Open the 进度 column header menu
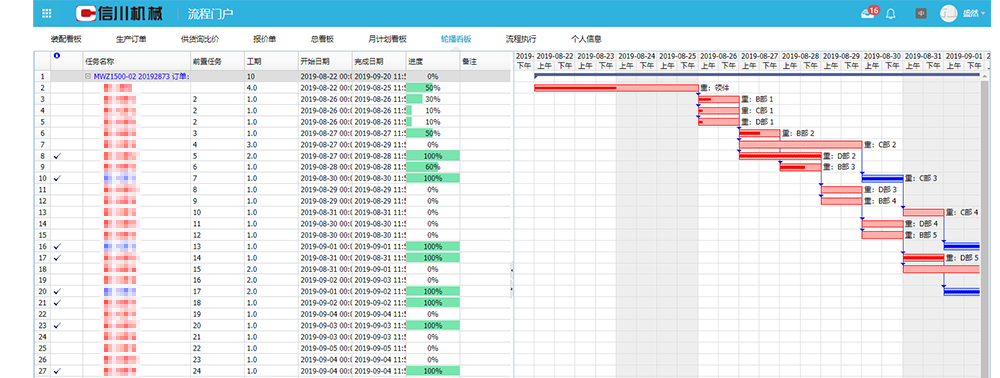The height and width of the screenshot is (378, 1000). point(433,62)
